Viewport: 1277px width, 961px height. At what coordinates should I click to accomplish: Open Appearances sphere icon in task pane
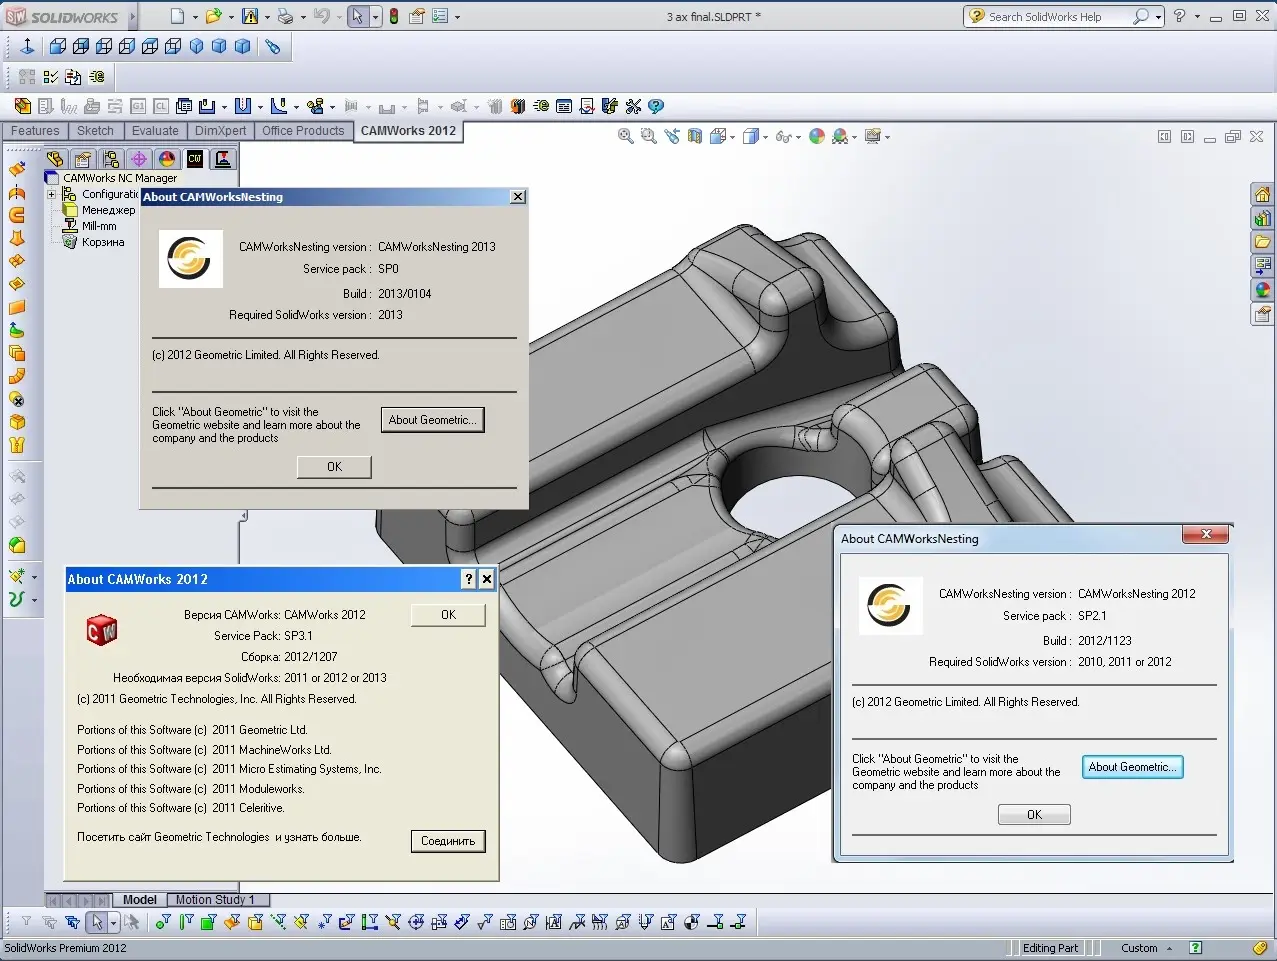pos(1263,290)
